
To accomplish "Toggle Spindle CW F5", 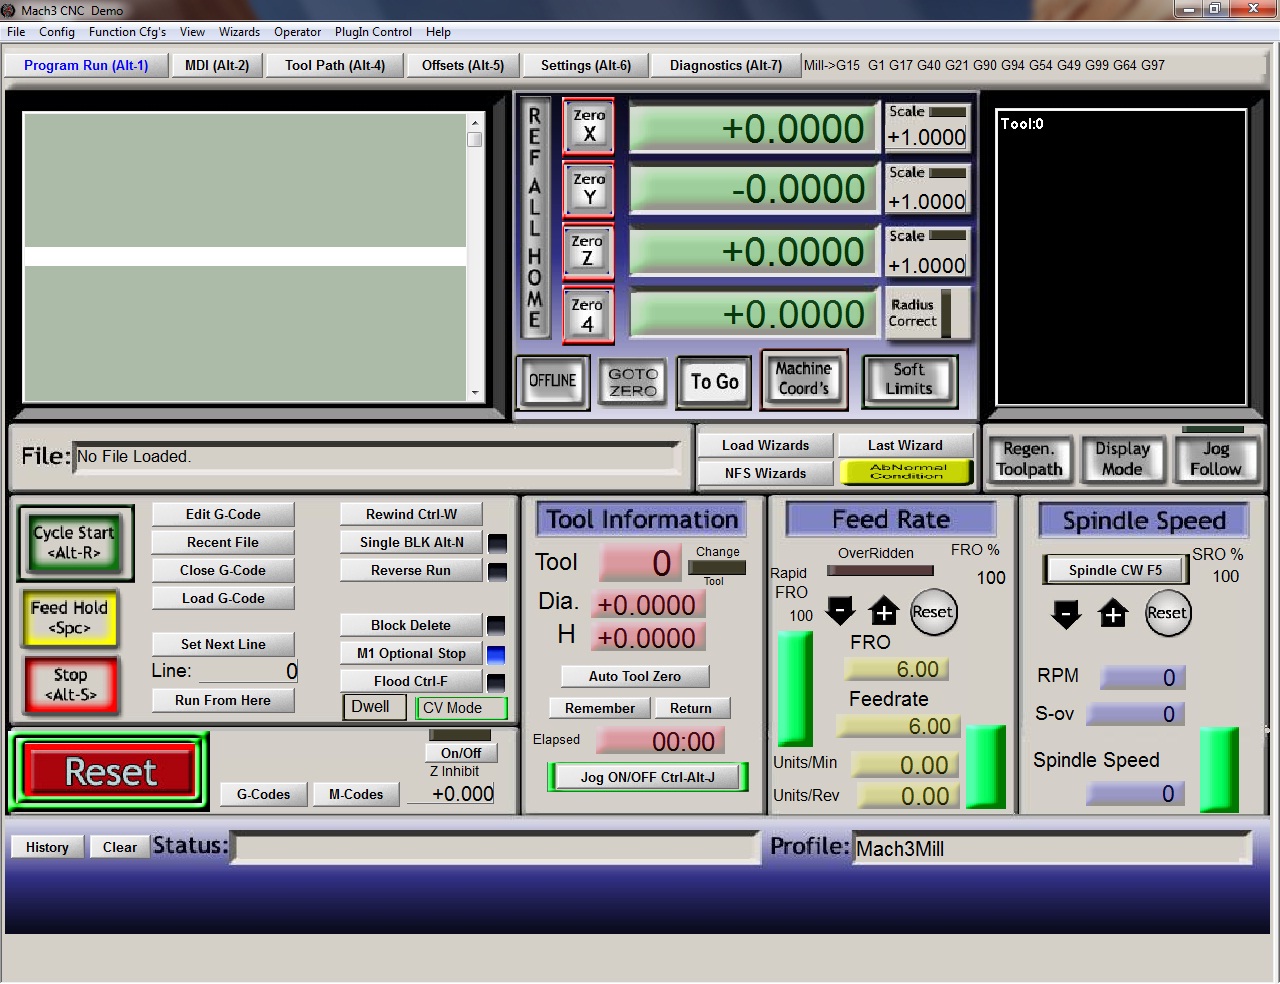I will [1115, 570].
